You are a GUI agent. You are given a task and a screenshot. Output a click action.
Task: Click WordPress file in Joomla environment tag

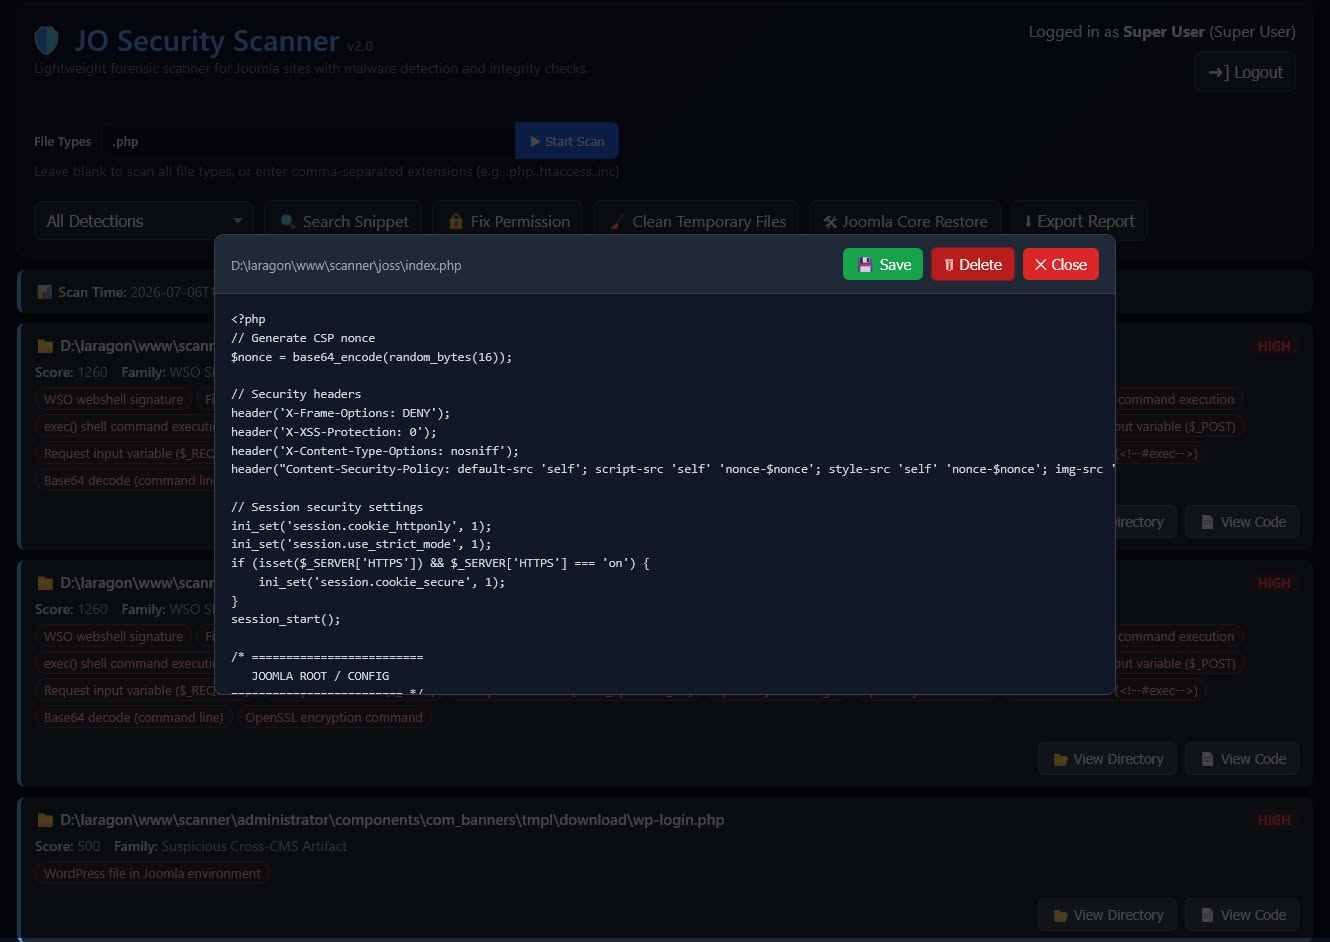coord(152,873)
